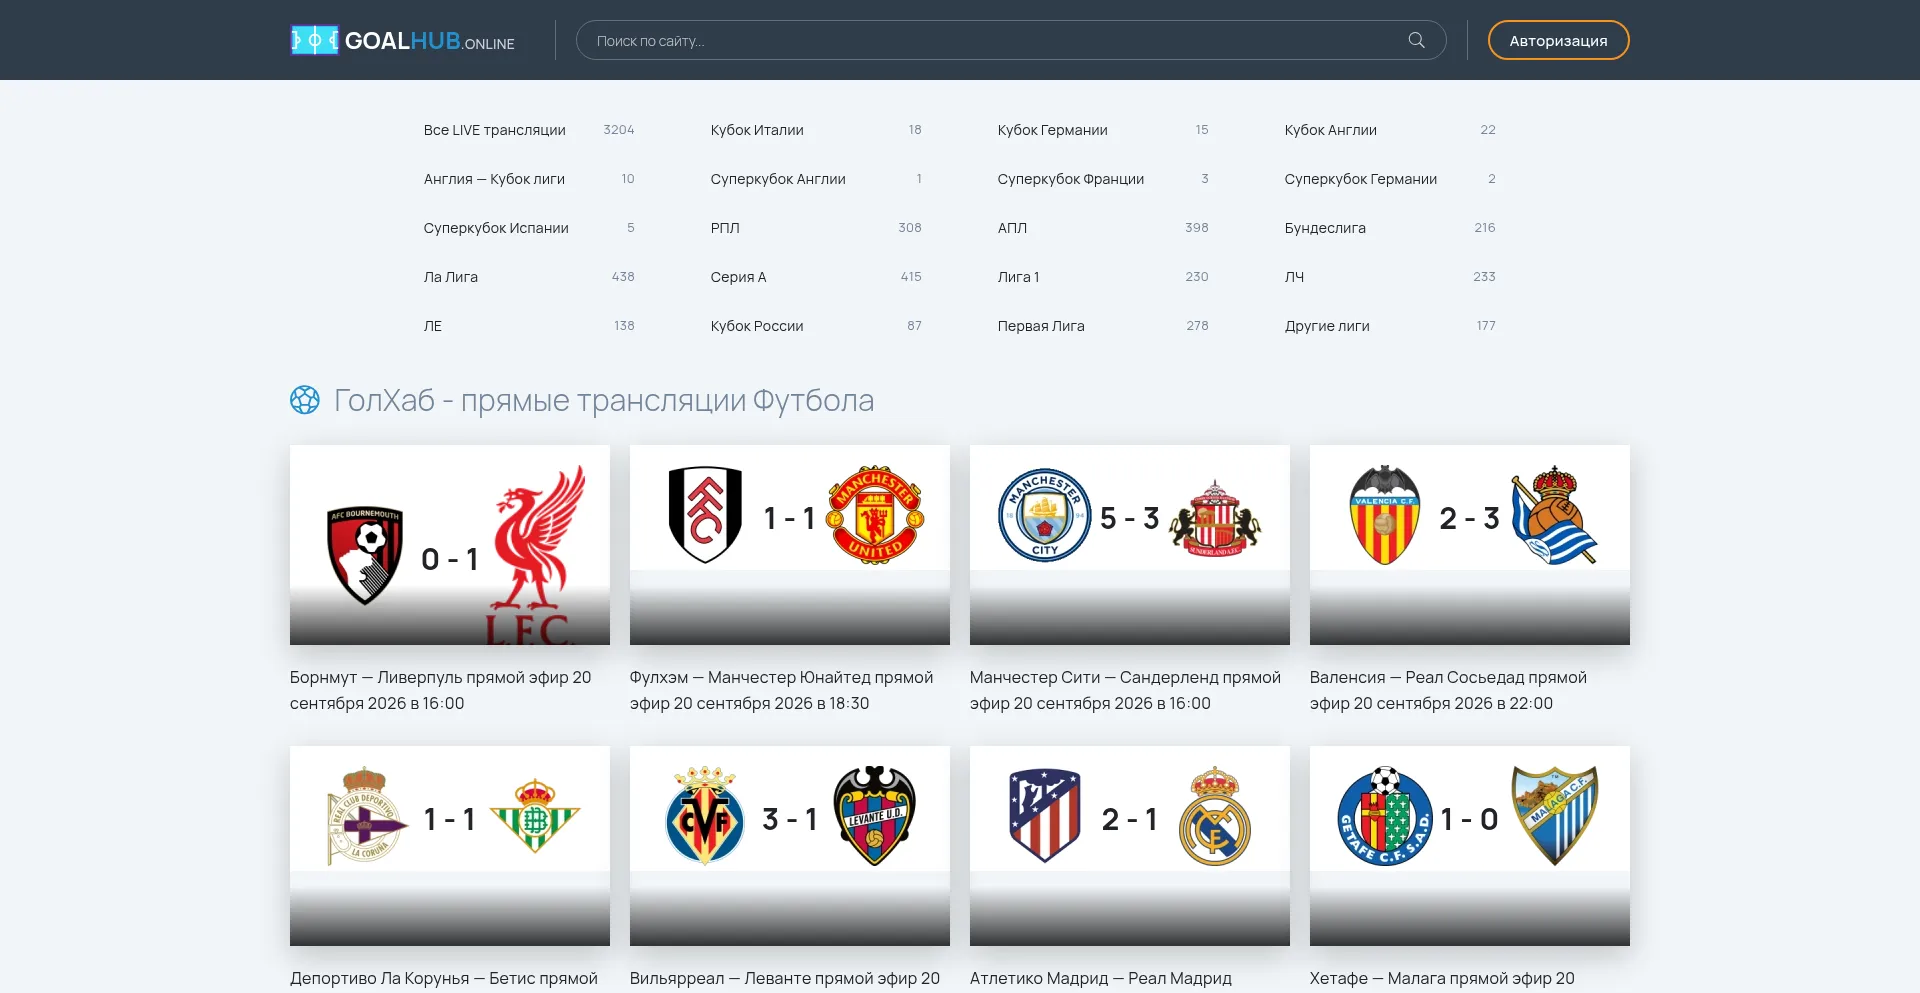Select the Кубок Германии category

pyautogui.click(x=1052, y=130)
